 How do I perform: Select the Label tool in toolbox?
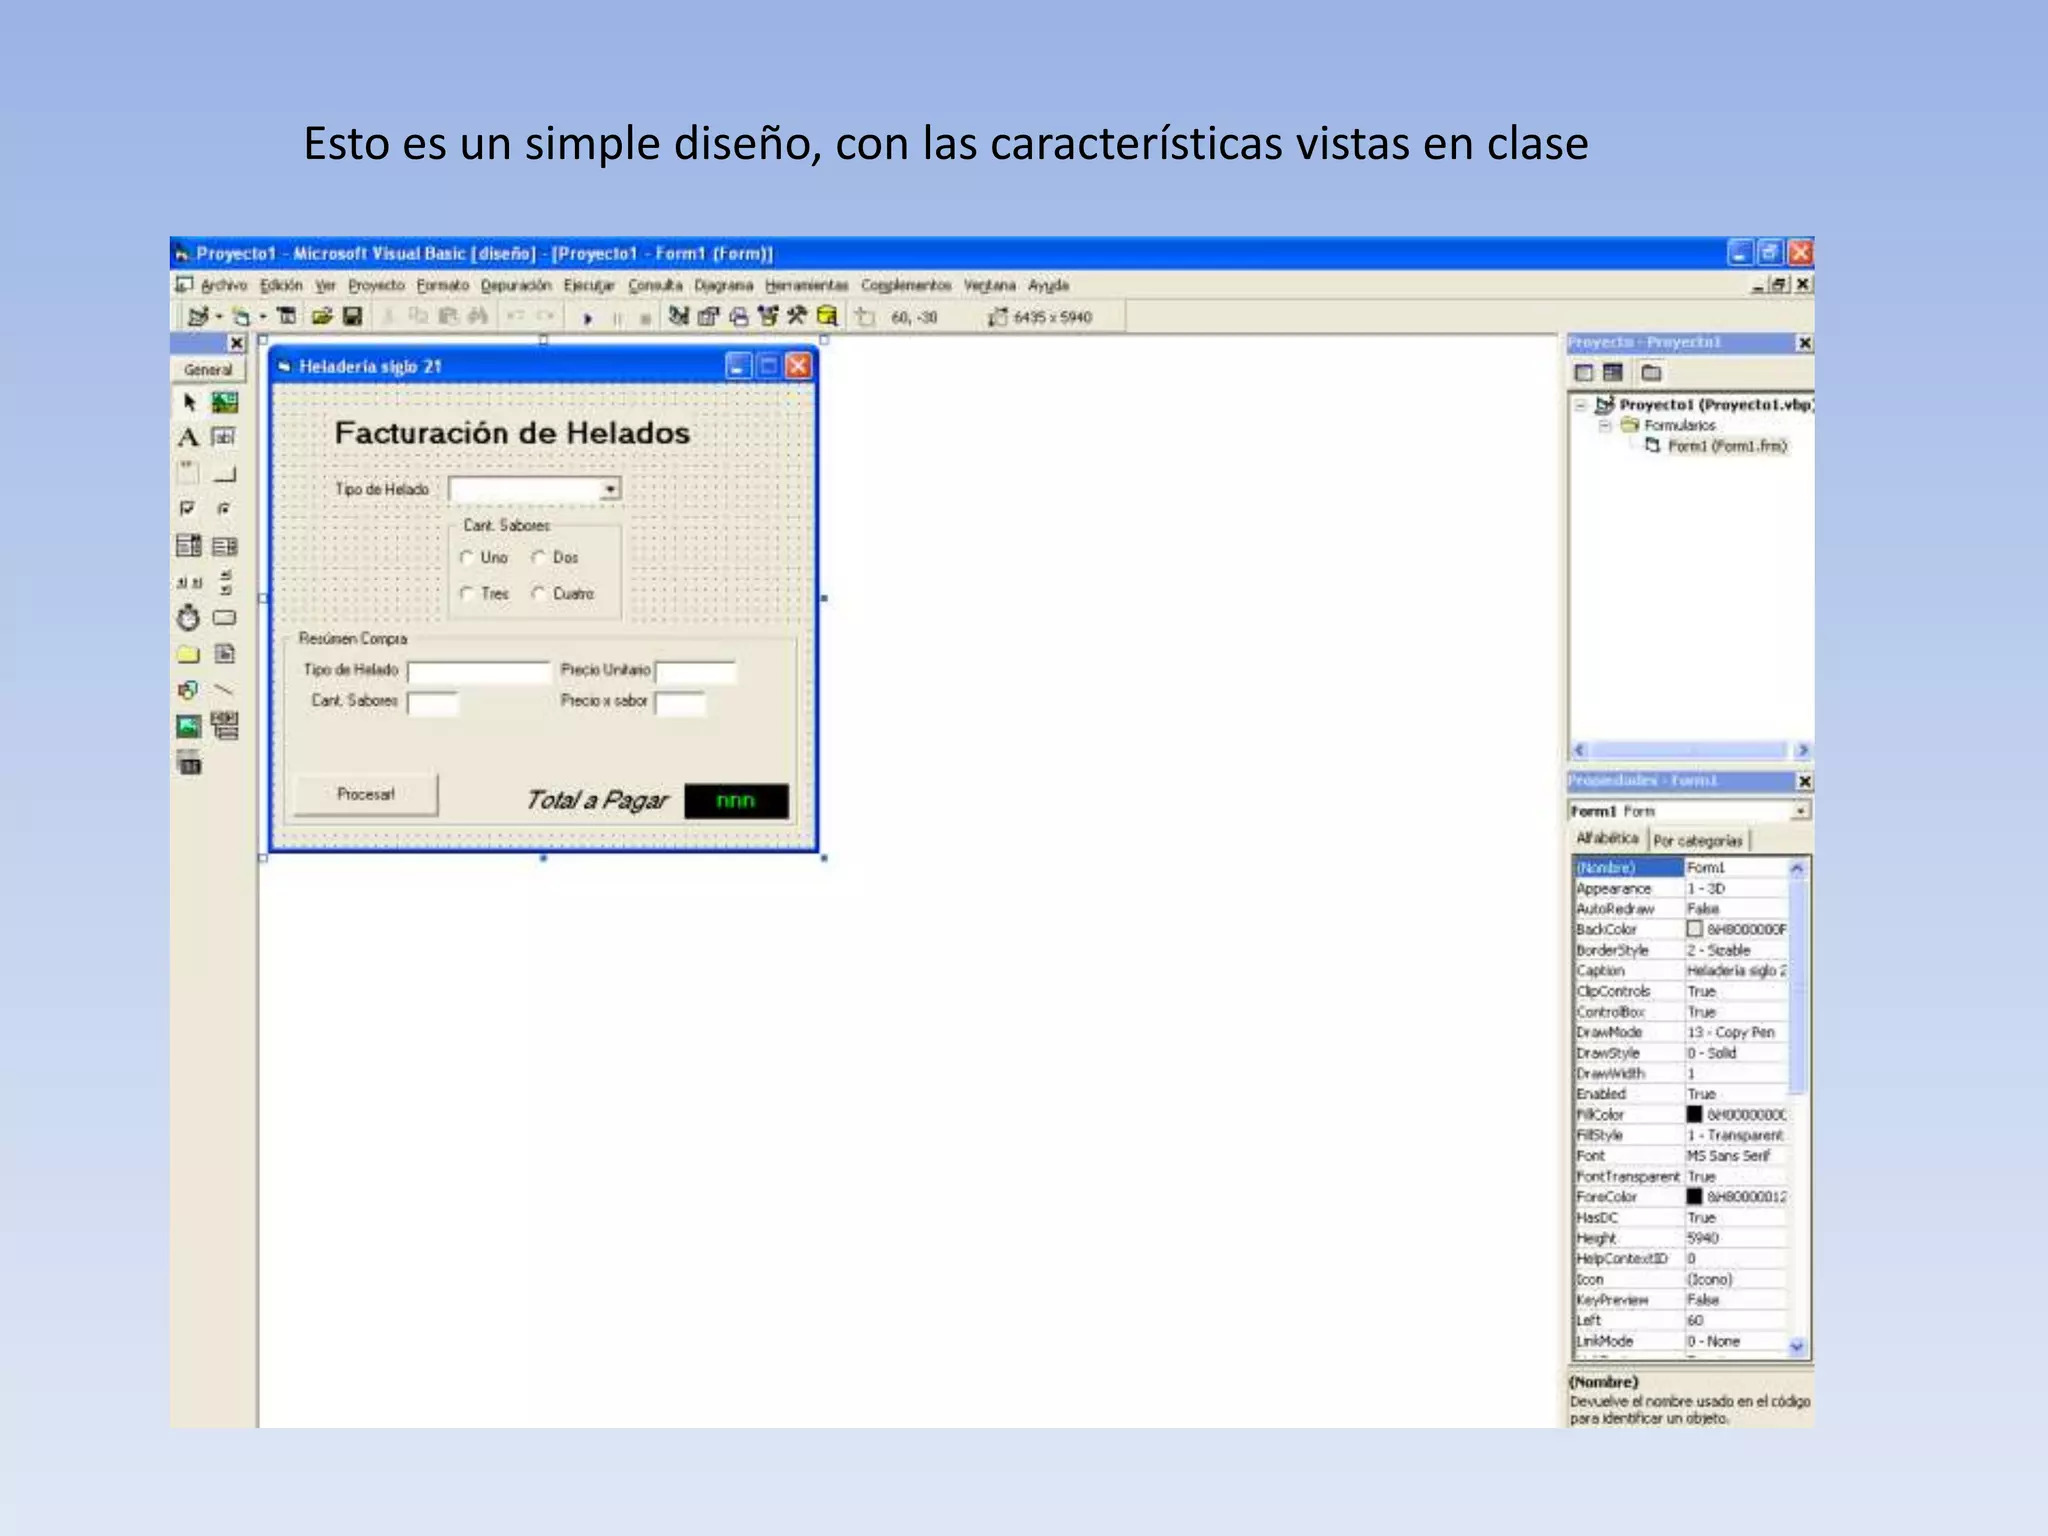(188, 438)
